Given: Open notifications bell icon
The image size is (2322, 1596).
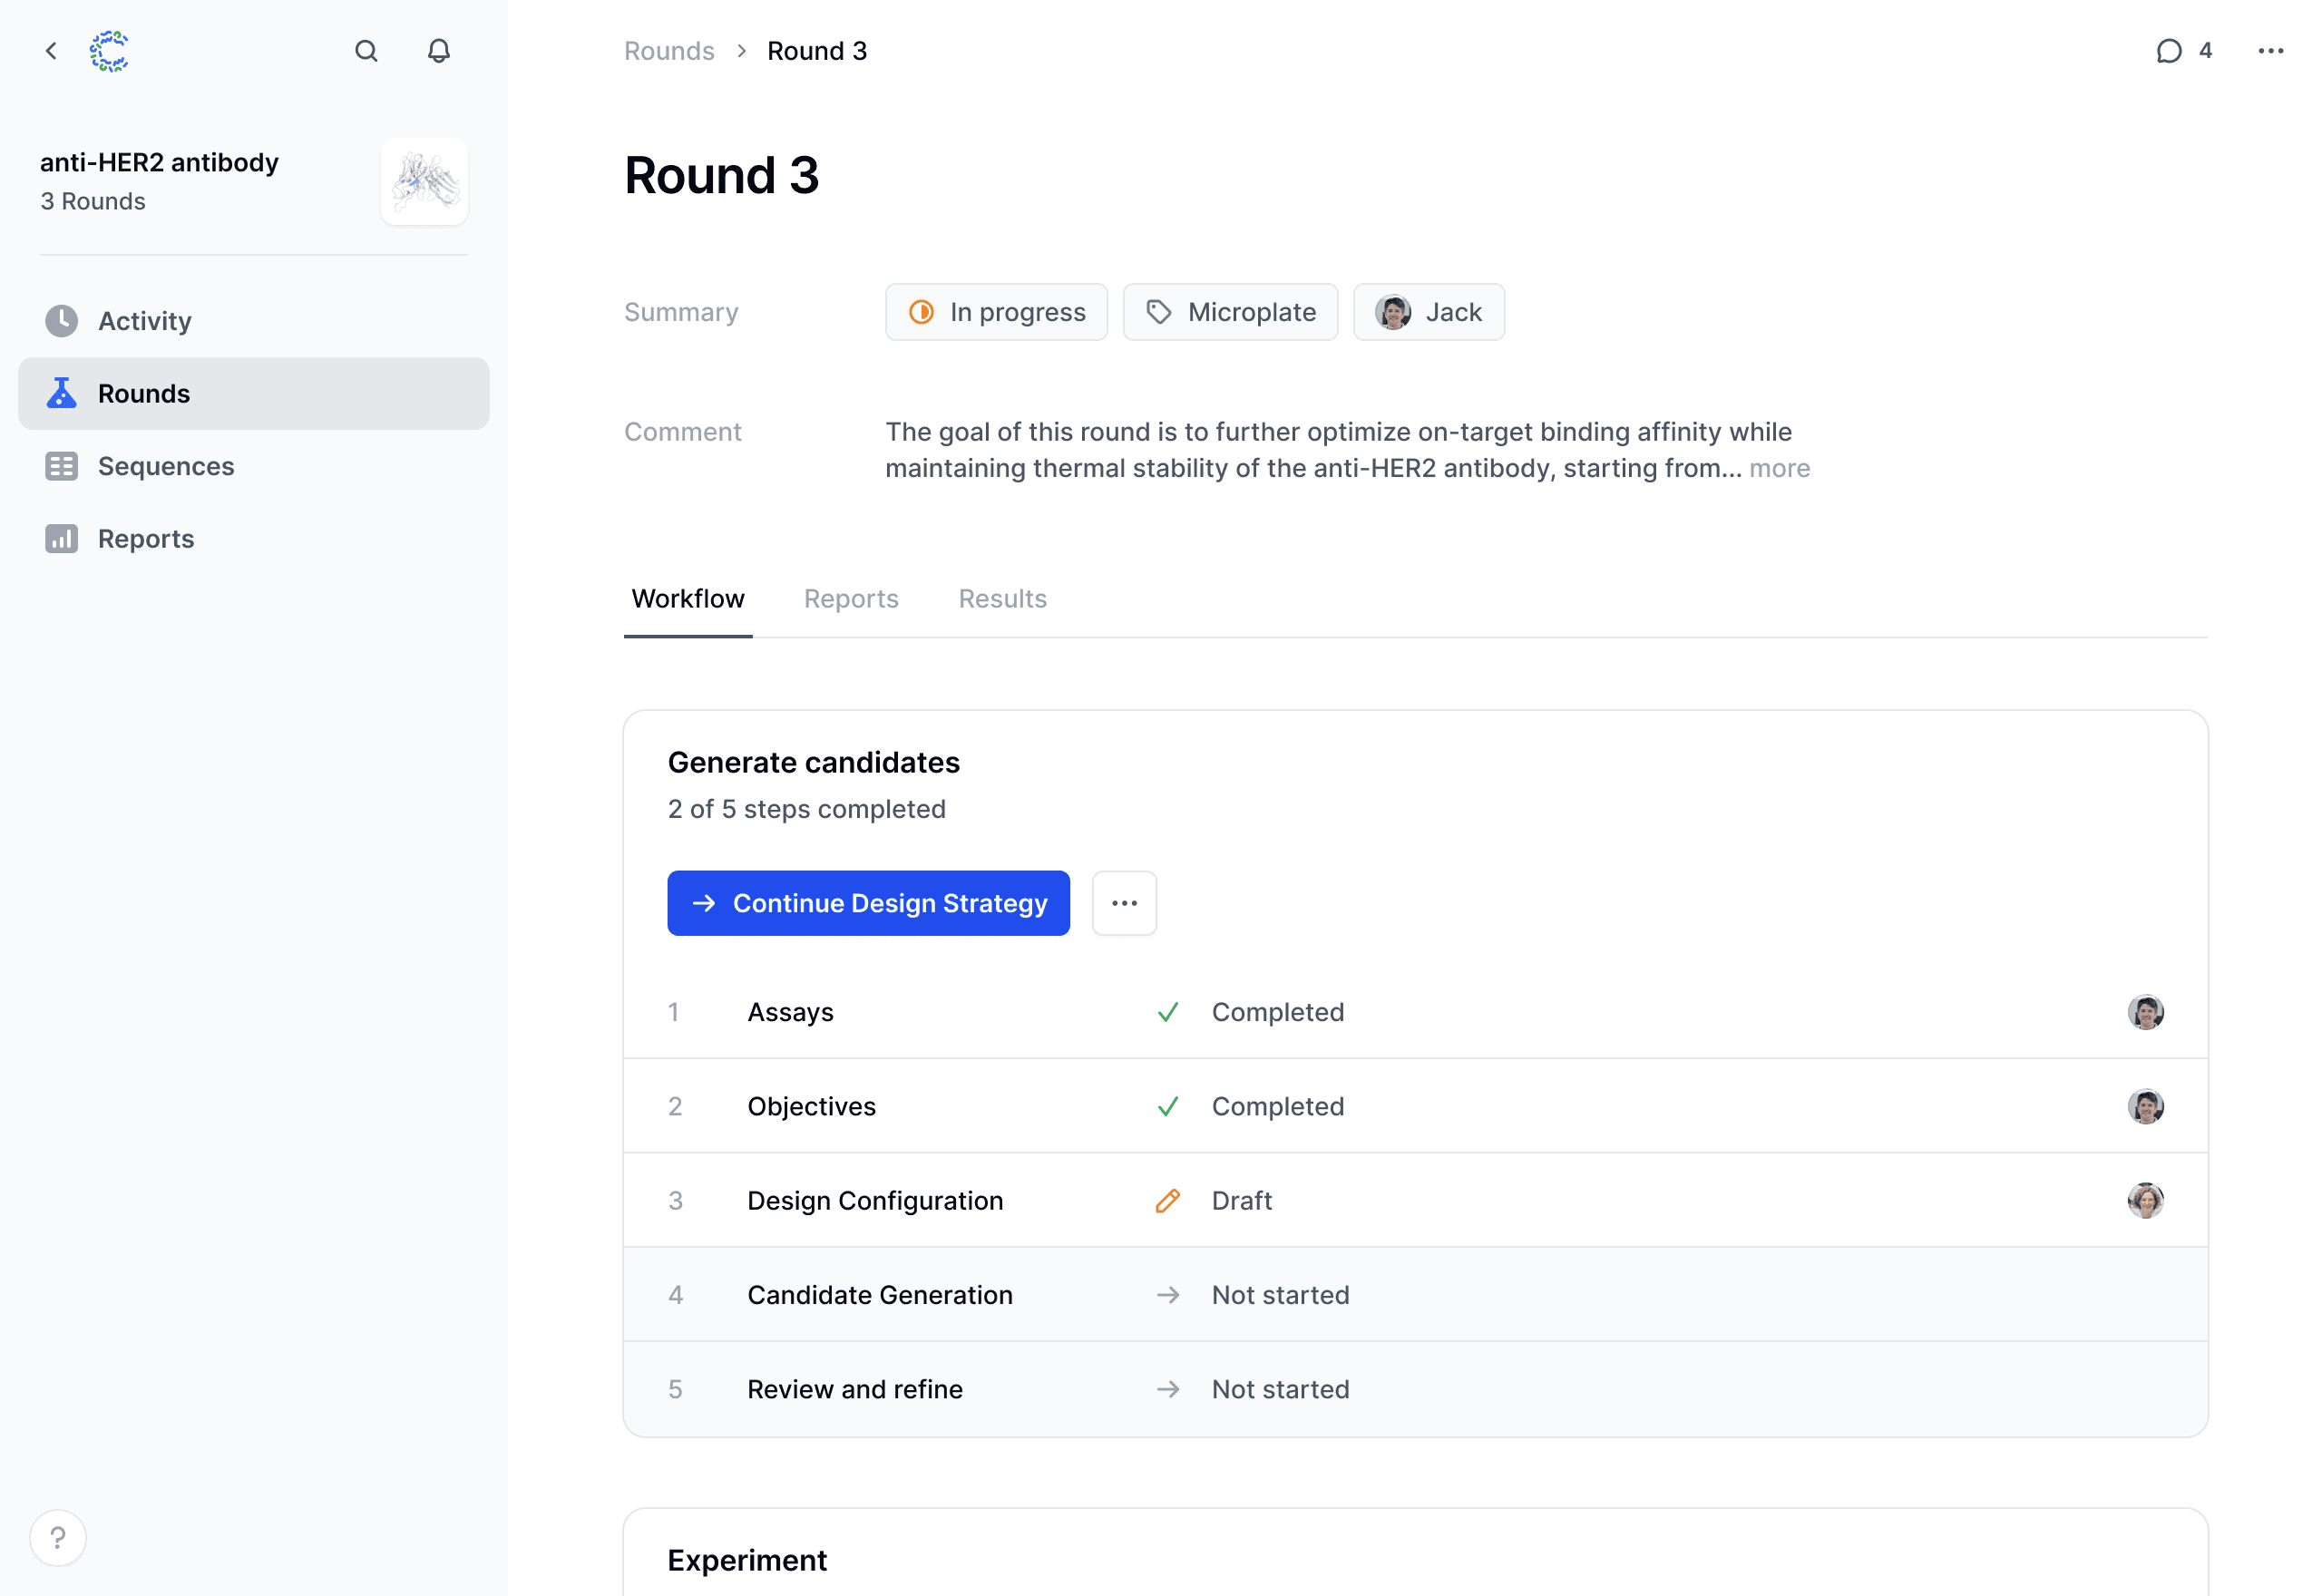Looking at the screenshot, I should point(438,51).
